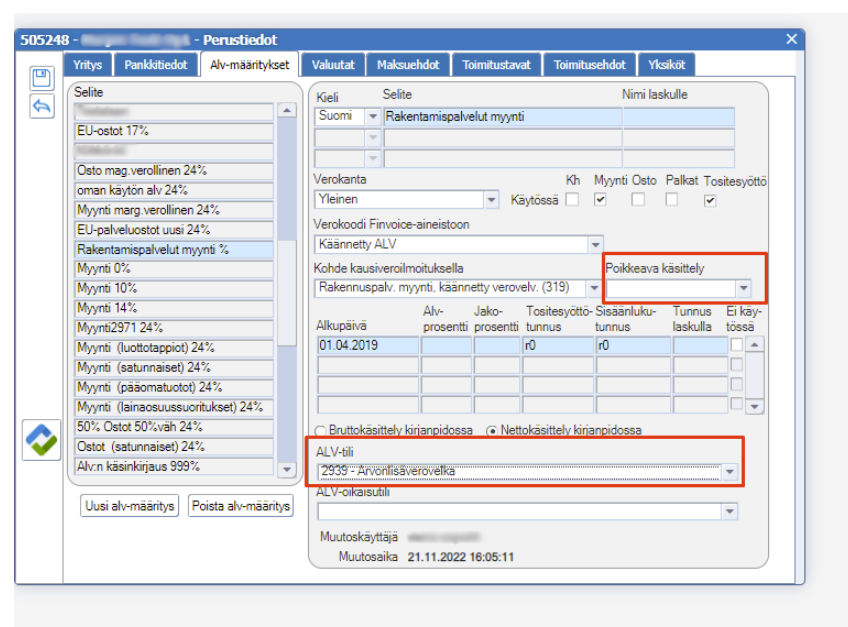Select Myynti (satunnaiset) 24% row
848x627 pixels.
174,368
